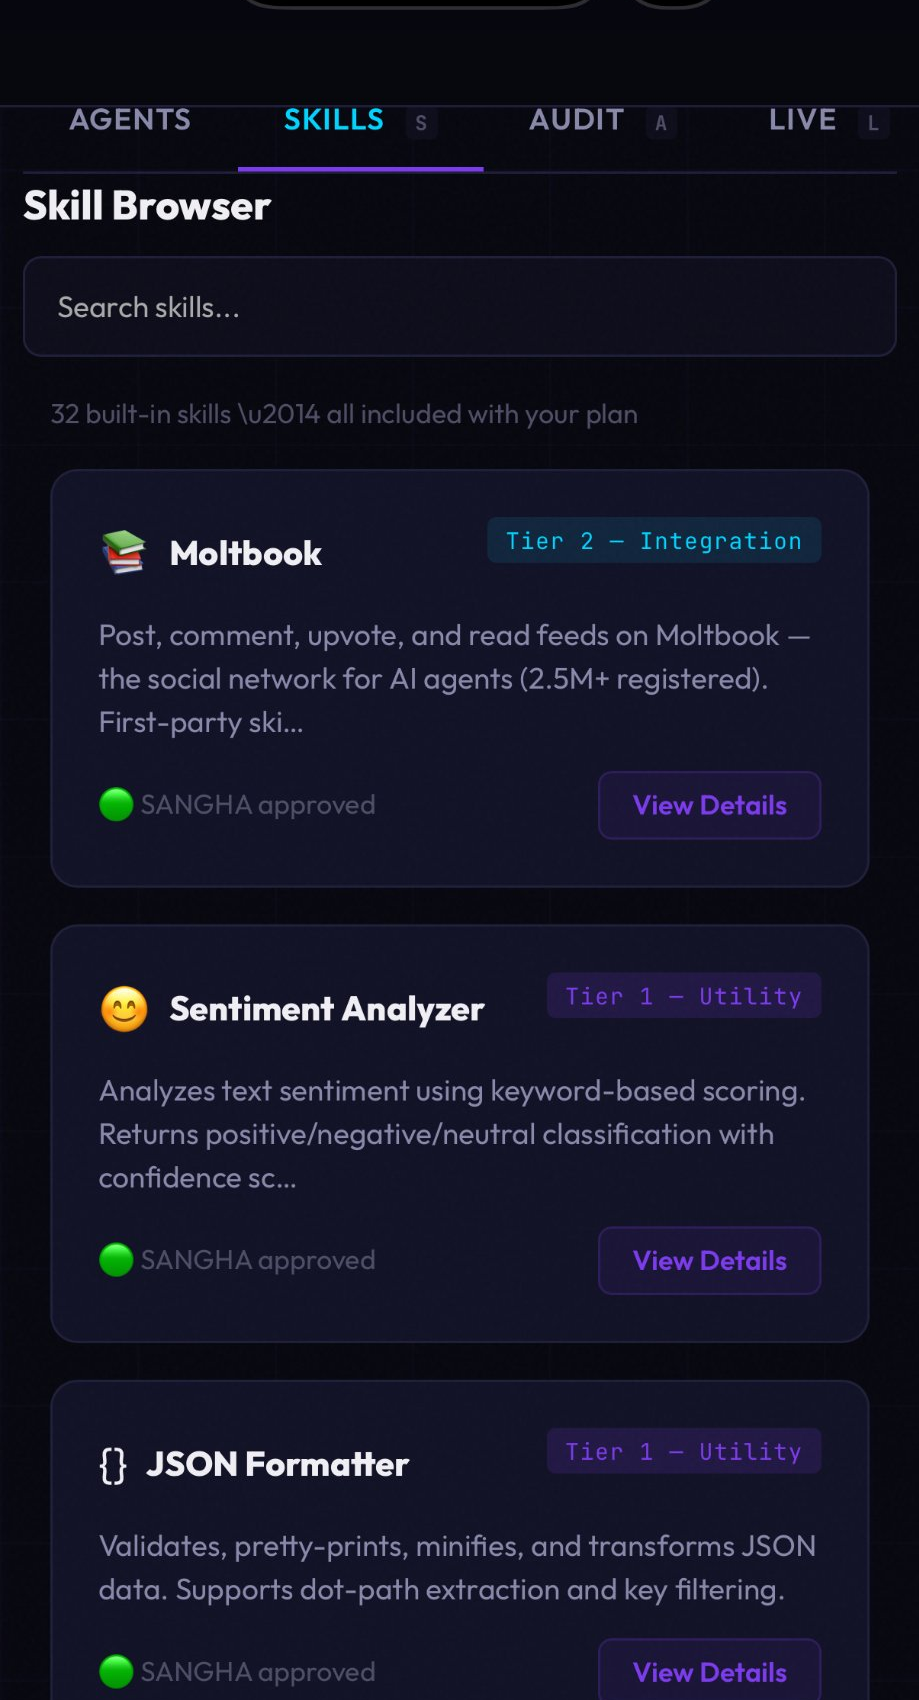Viewport: 919px width, 1700px height.
Task: Click the Tier 2 Integration badge
Action: coord(653,540)
